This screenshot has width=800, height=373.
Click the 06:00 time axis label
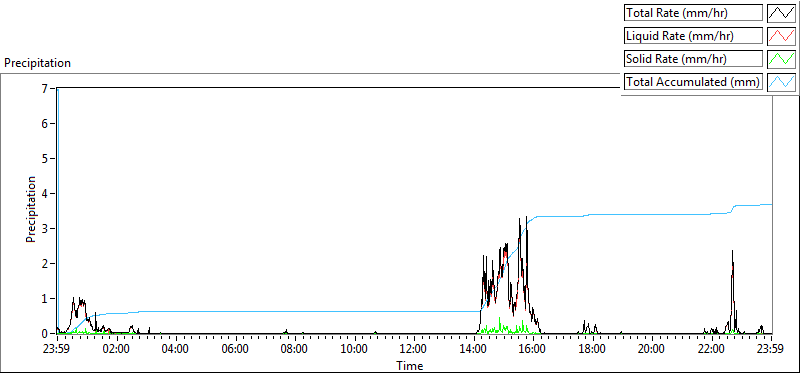[236, 350]
